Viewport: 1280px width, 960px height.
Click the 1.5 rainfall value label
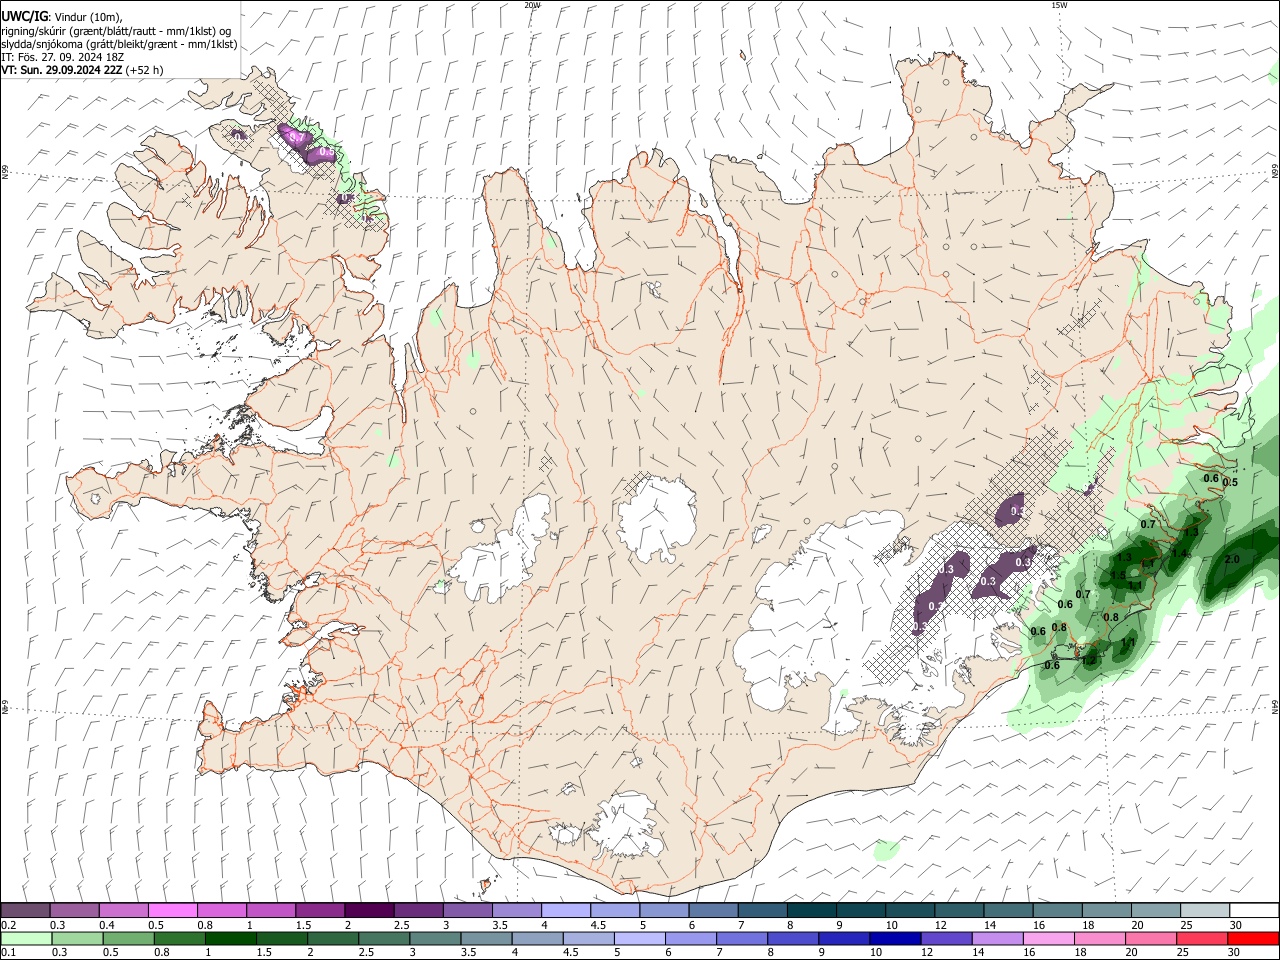(1118, 575)
